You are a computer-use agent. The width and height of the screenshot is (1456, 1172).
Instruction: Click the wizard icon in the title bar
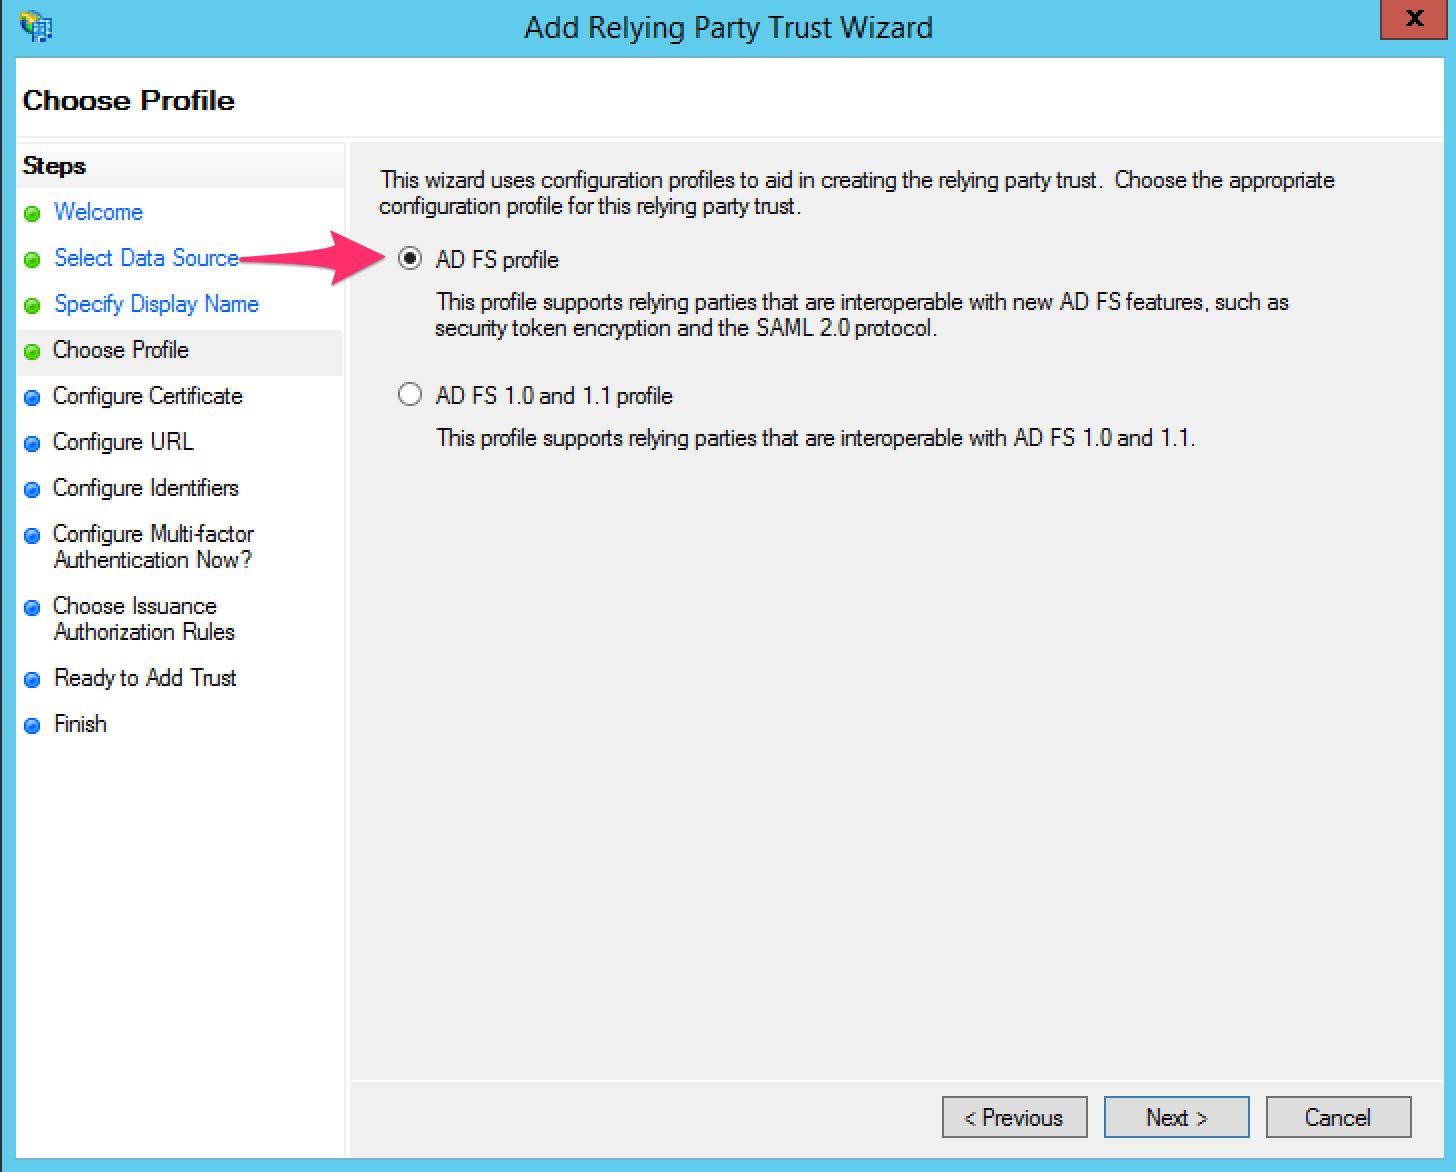(x=36, y=25)
